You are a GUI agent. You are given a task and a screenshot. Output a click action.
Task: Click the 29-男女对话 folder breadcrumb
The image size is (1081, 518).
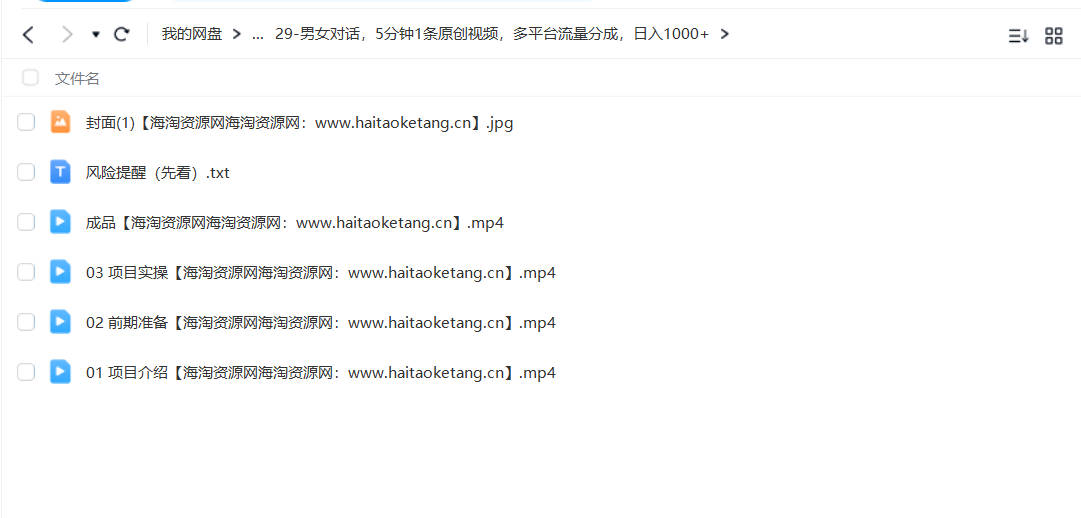pos(492,34)
